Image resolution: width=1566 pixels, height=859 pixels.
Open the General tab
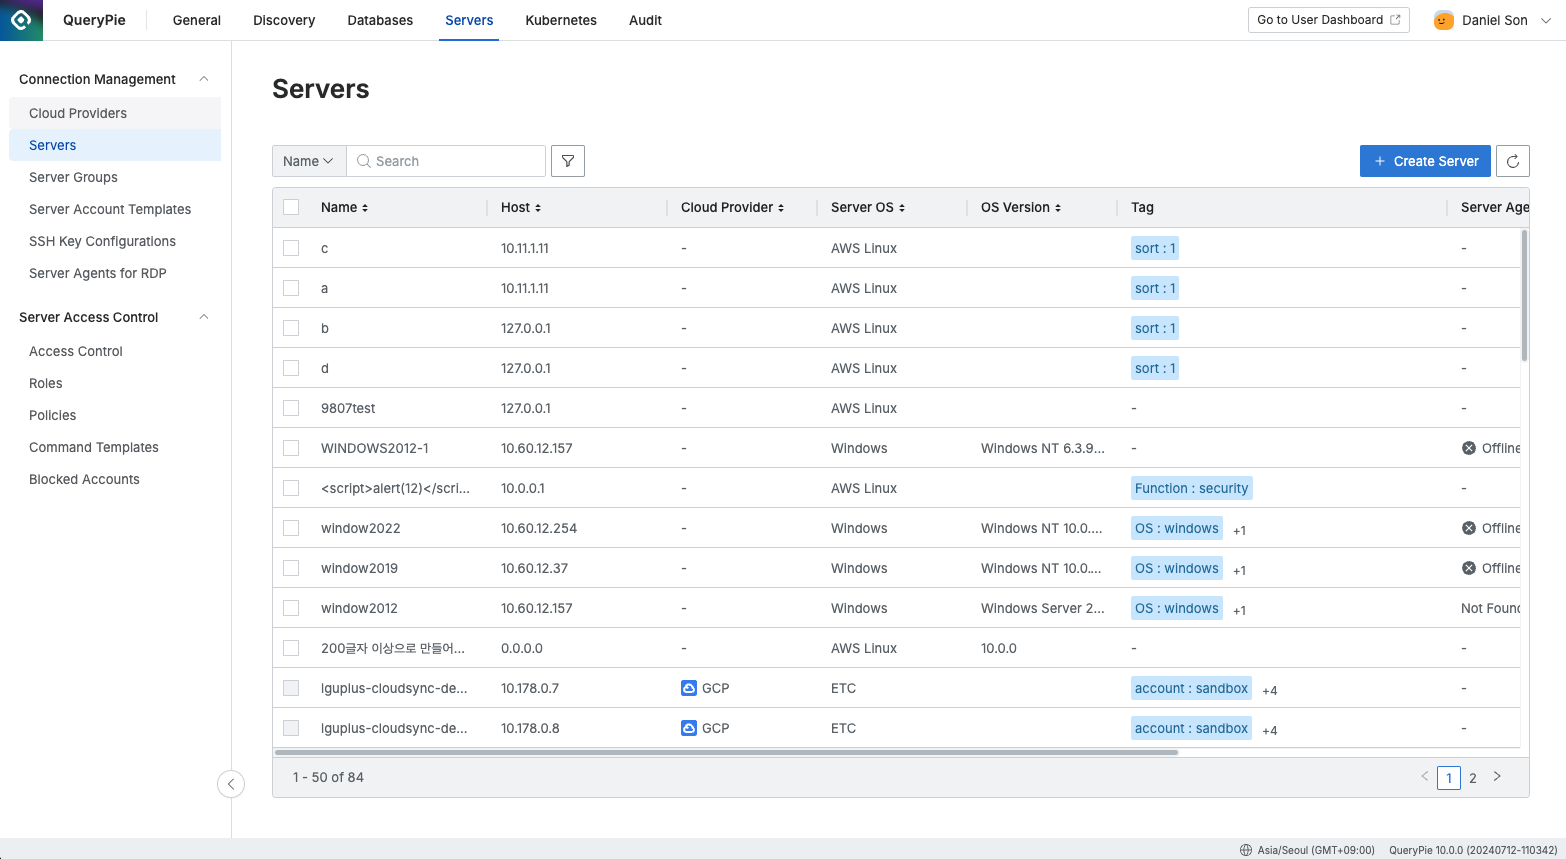[197, 20]
